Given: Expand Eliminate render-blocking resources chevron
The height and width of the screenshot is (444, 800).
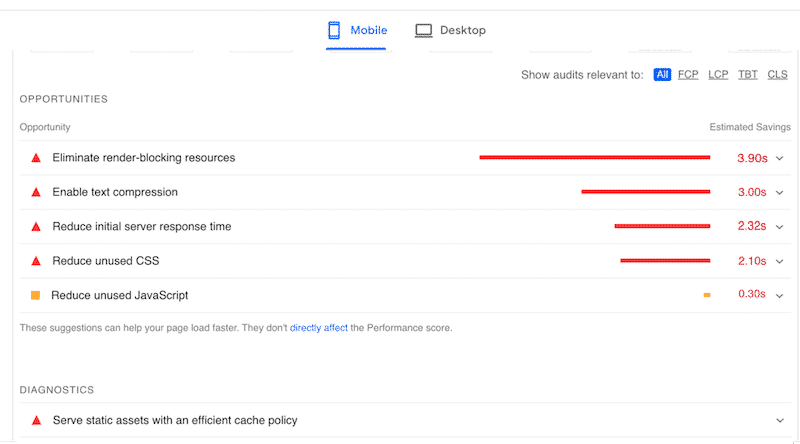Looking at the screenshot, I should [x=779, y=158].
